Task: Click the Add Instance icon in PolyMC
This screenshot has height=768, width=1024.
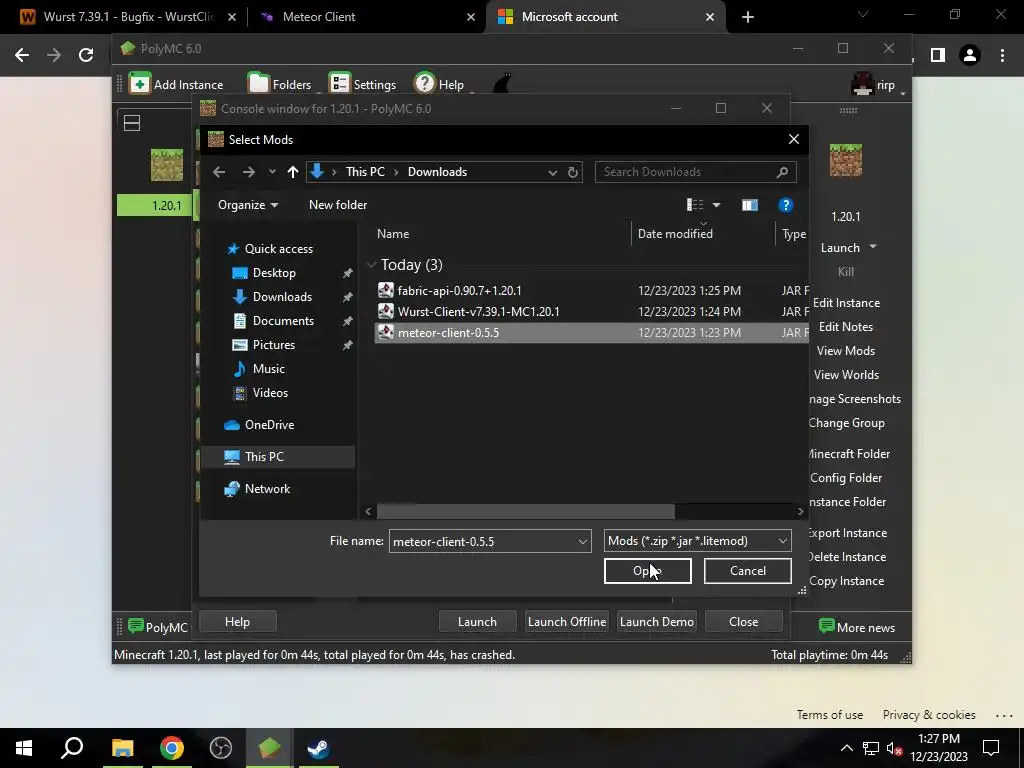Action: (139, 84)
